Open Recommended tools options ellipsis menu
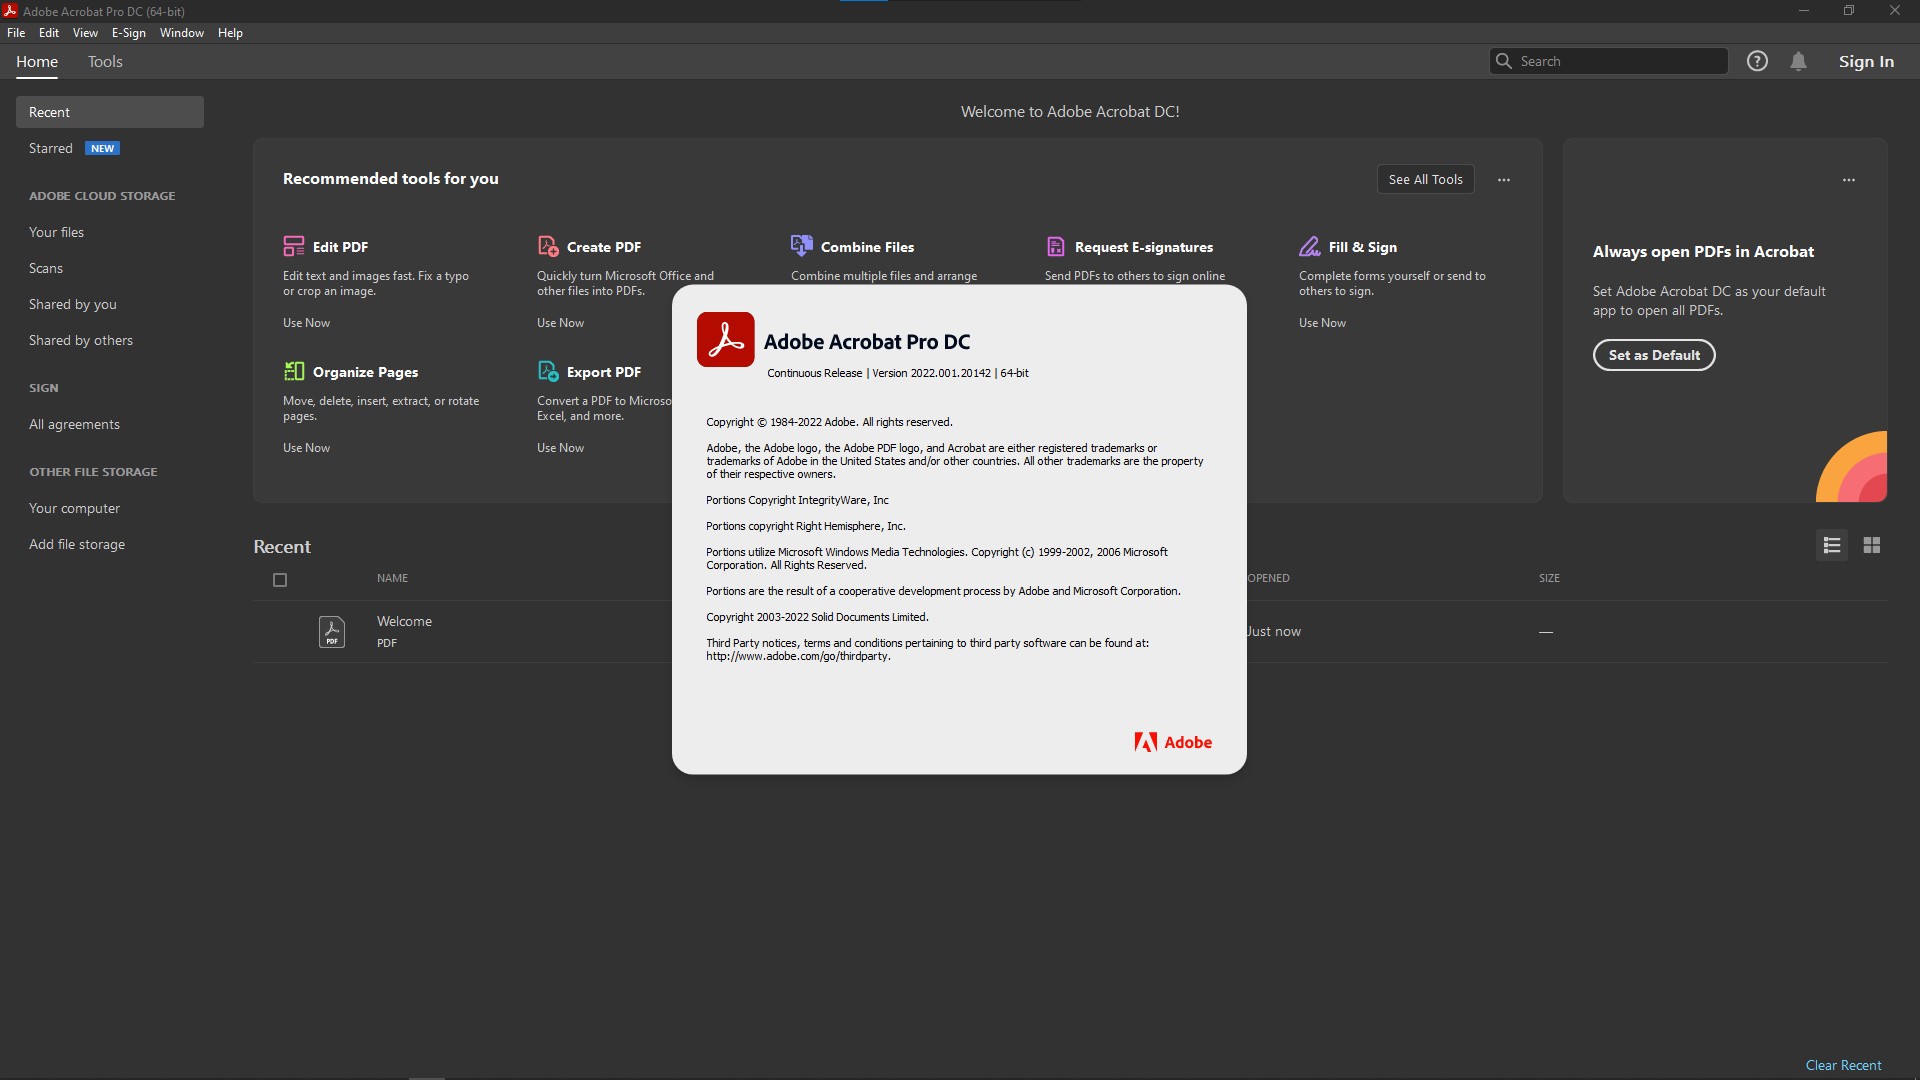 click(x=1503, y=180)
